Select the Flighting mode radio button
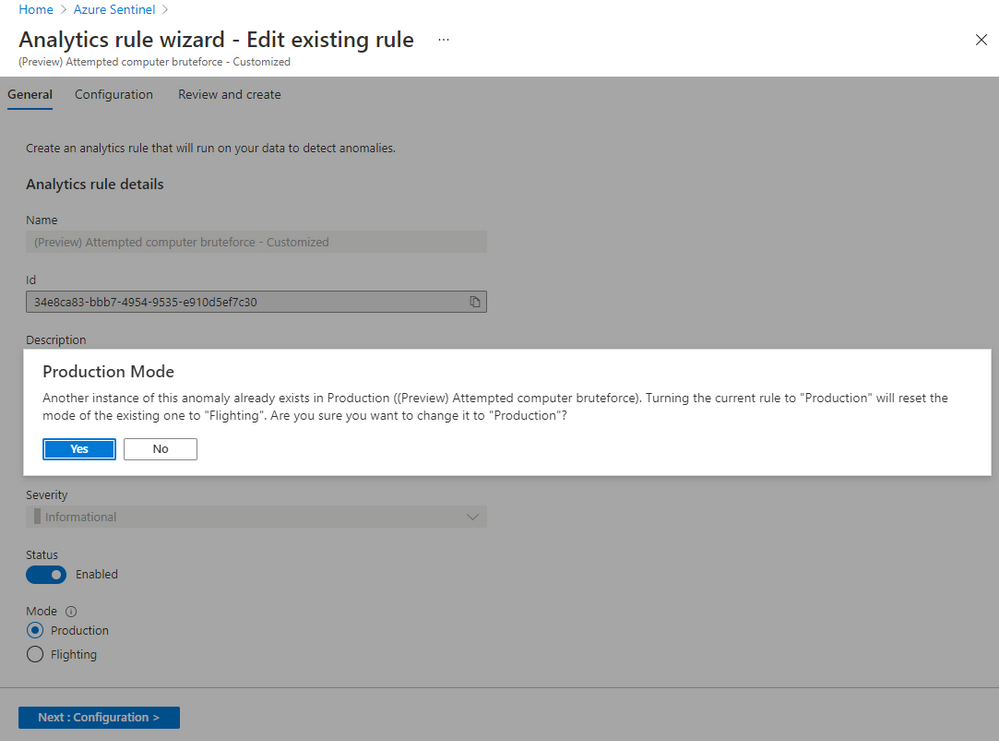The width and height of the screenshot is (999, 741). pos(35,654)
